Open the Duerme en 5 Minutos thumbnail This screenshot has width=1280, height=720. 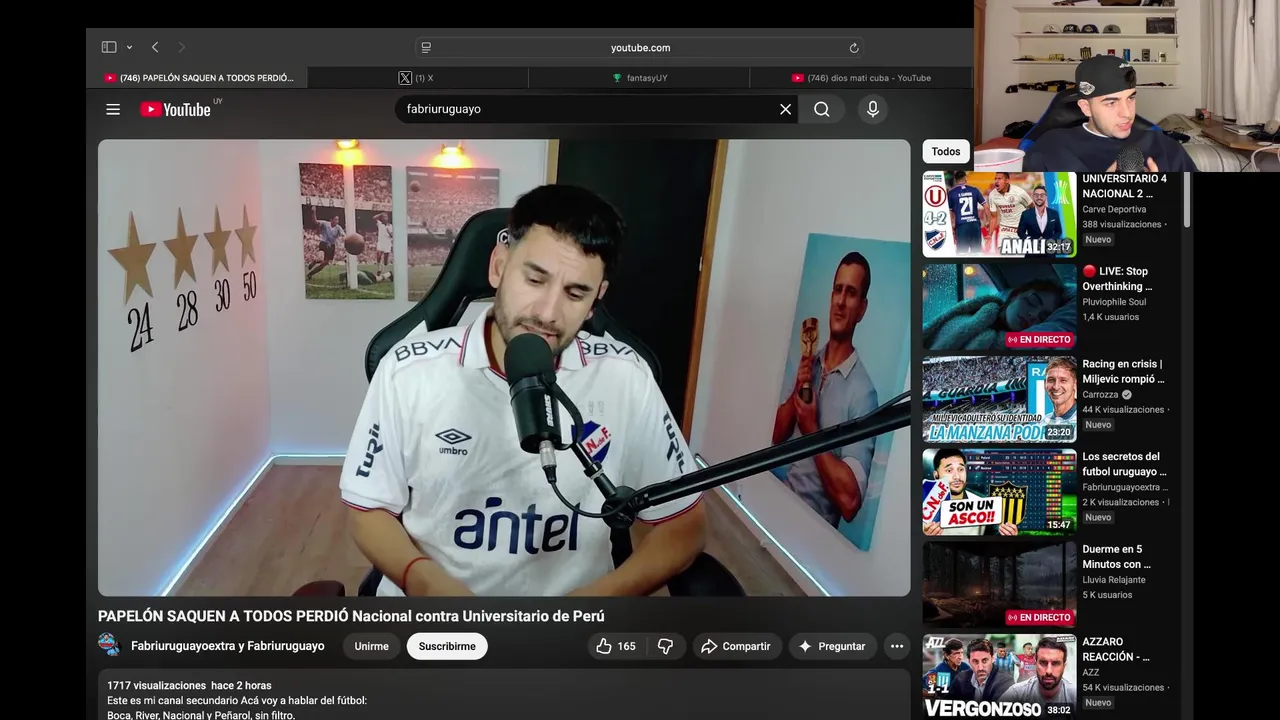pyautogui.click(x=999, y=585)
